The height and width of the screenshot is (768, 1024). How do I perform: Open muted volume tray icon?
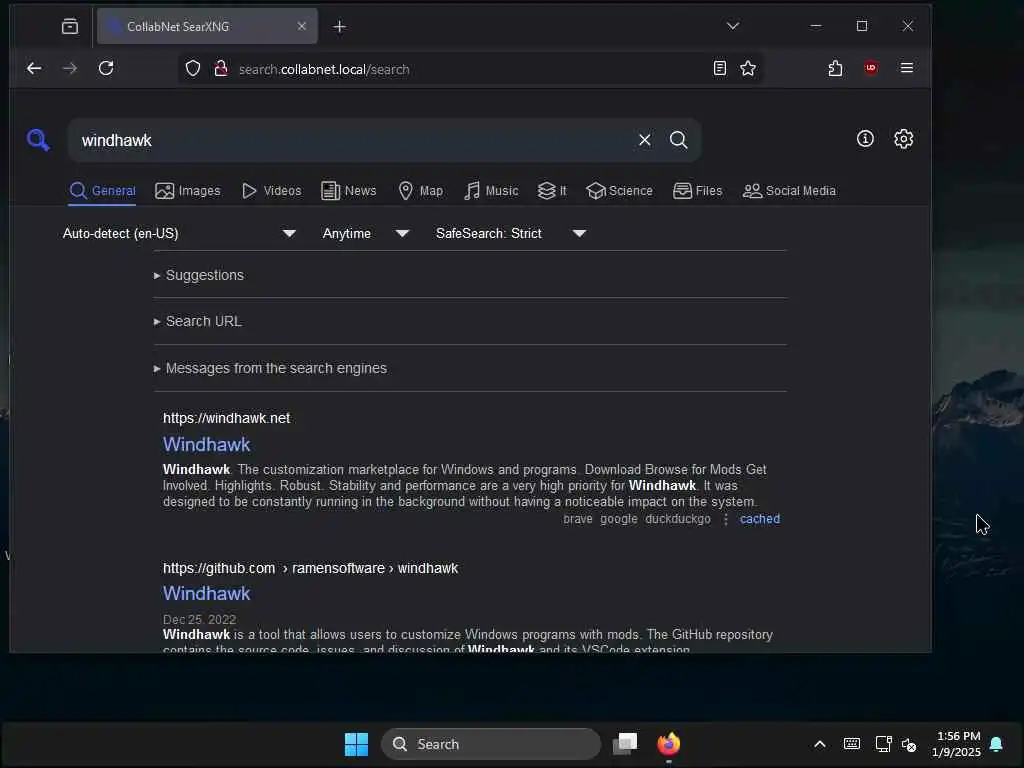tap(909, 744)
